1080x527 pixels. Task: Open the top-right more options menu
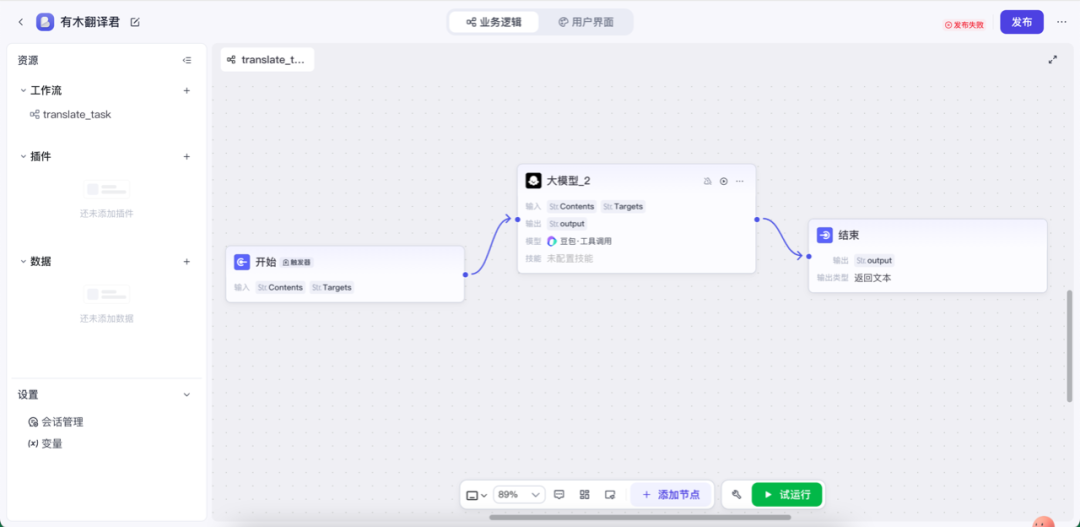[1061, 22]
